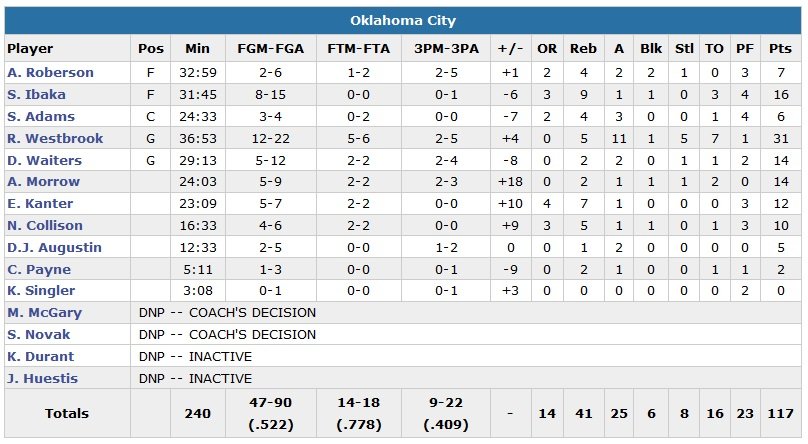Open A. Roberson's player link
This screenshot has height=444, width=808.
pos(50,73)
